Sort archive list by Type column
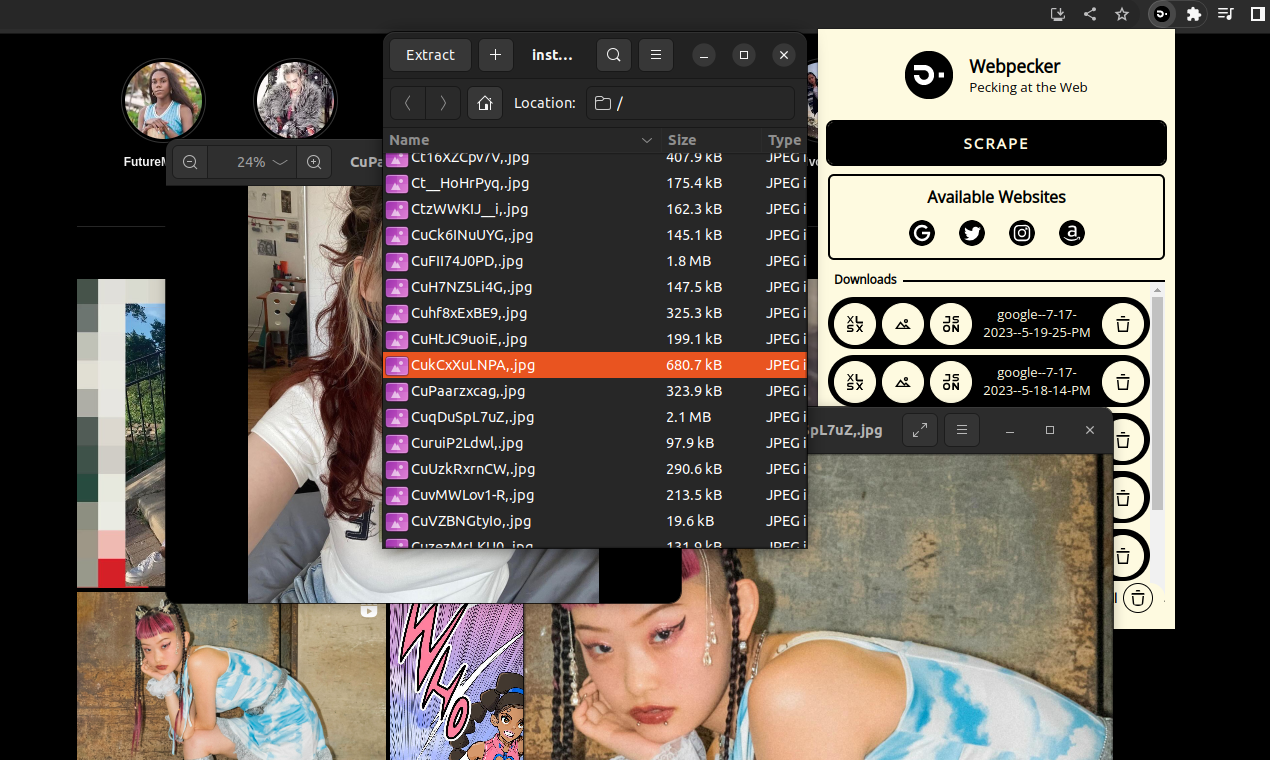The width and height of the screenshot is (1270, 760). coord(784,140)
